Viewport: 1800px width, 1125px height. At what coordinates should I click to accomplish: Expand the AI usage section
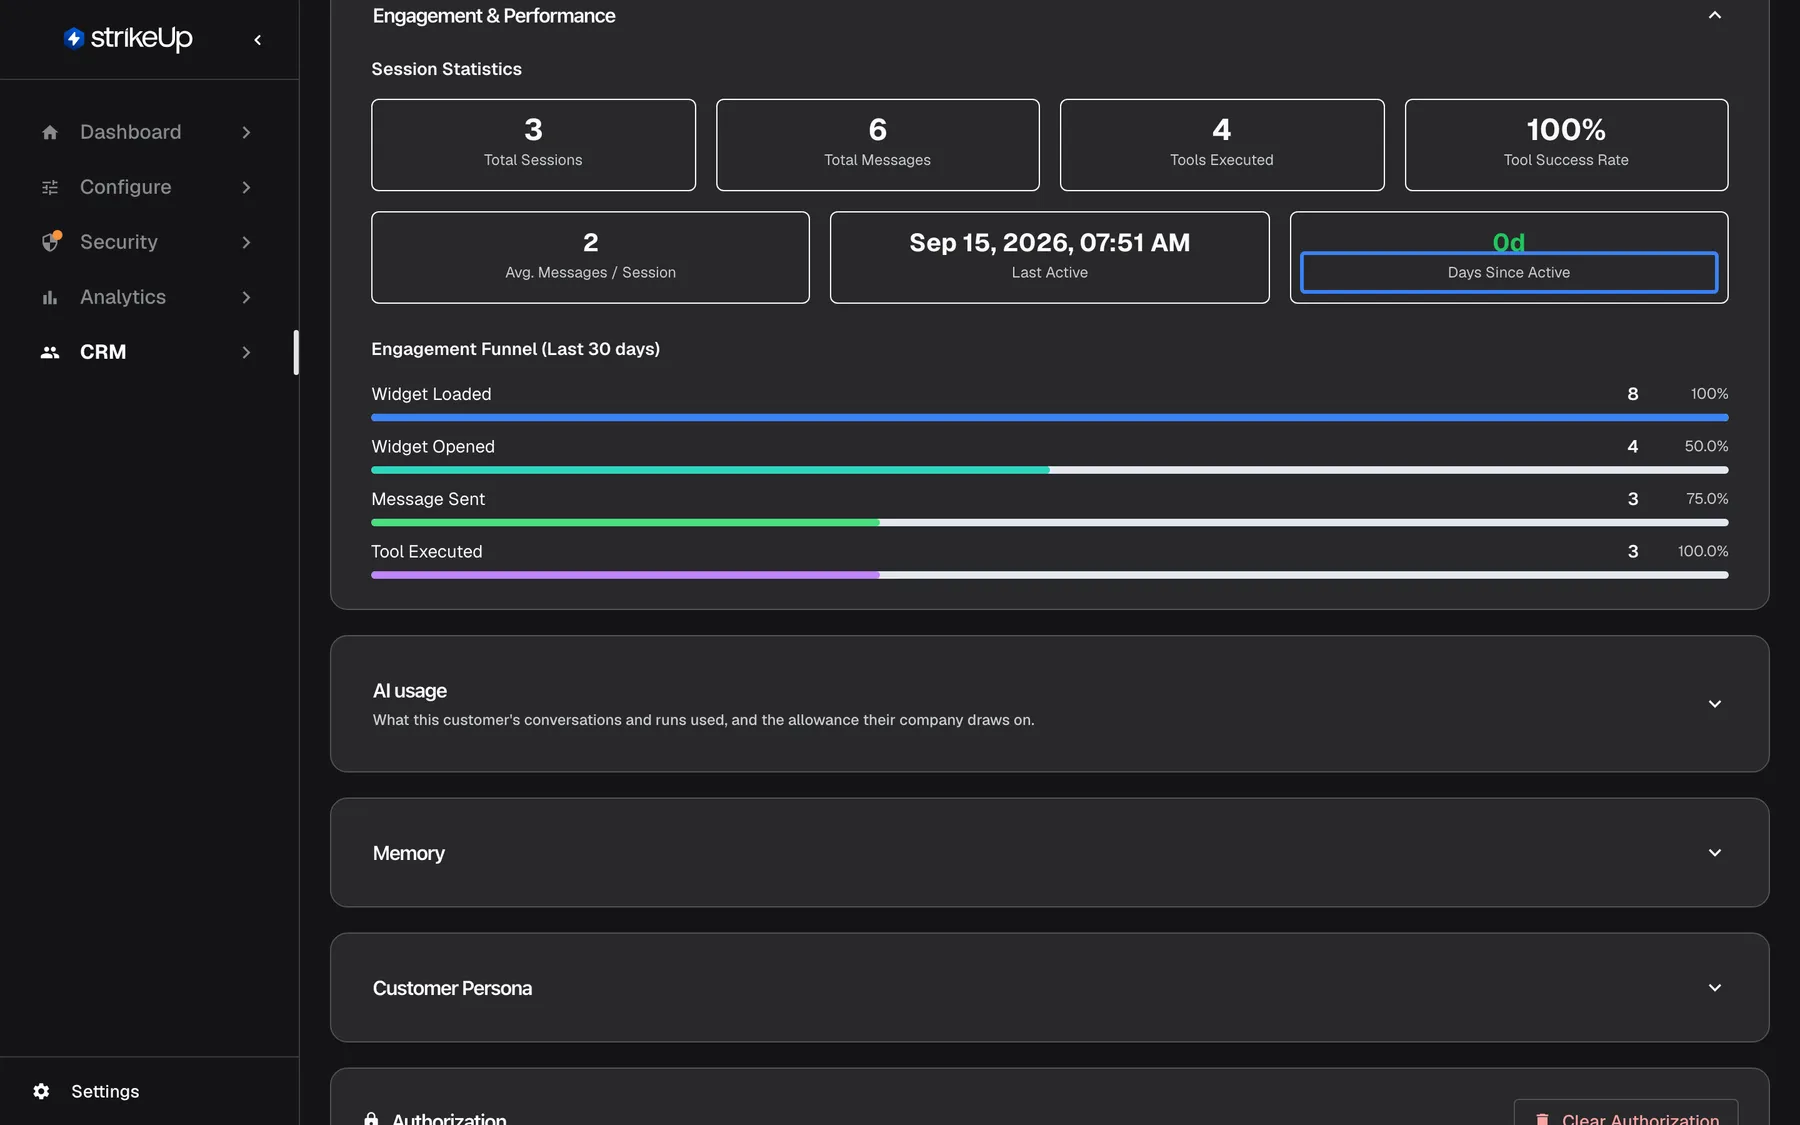[1715, 704]
